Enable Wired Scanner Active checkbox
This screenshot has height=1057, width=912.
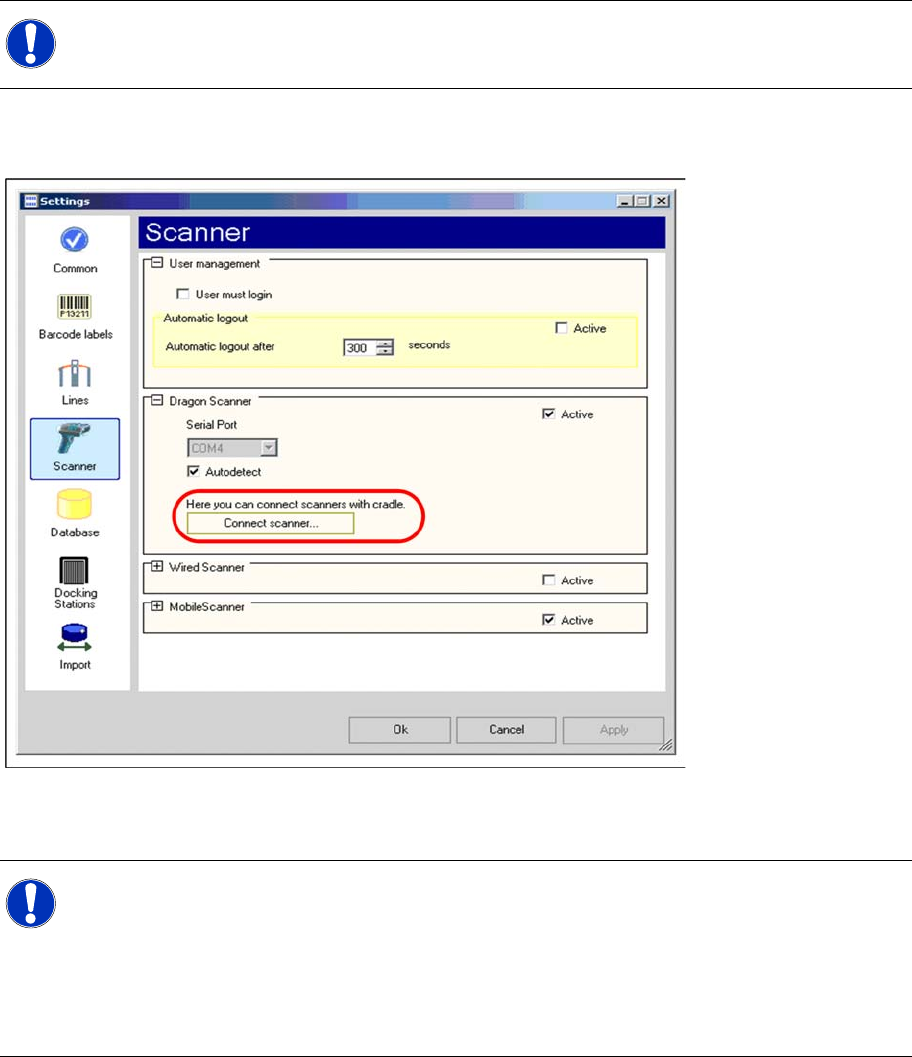[549, 580]
